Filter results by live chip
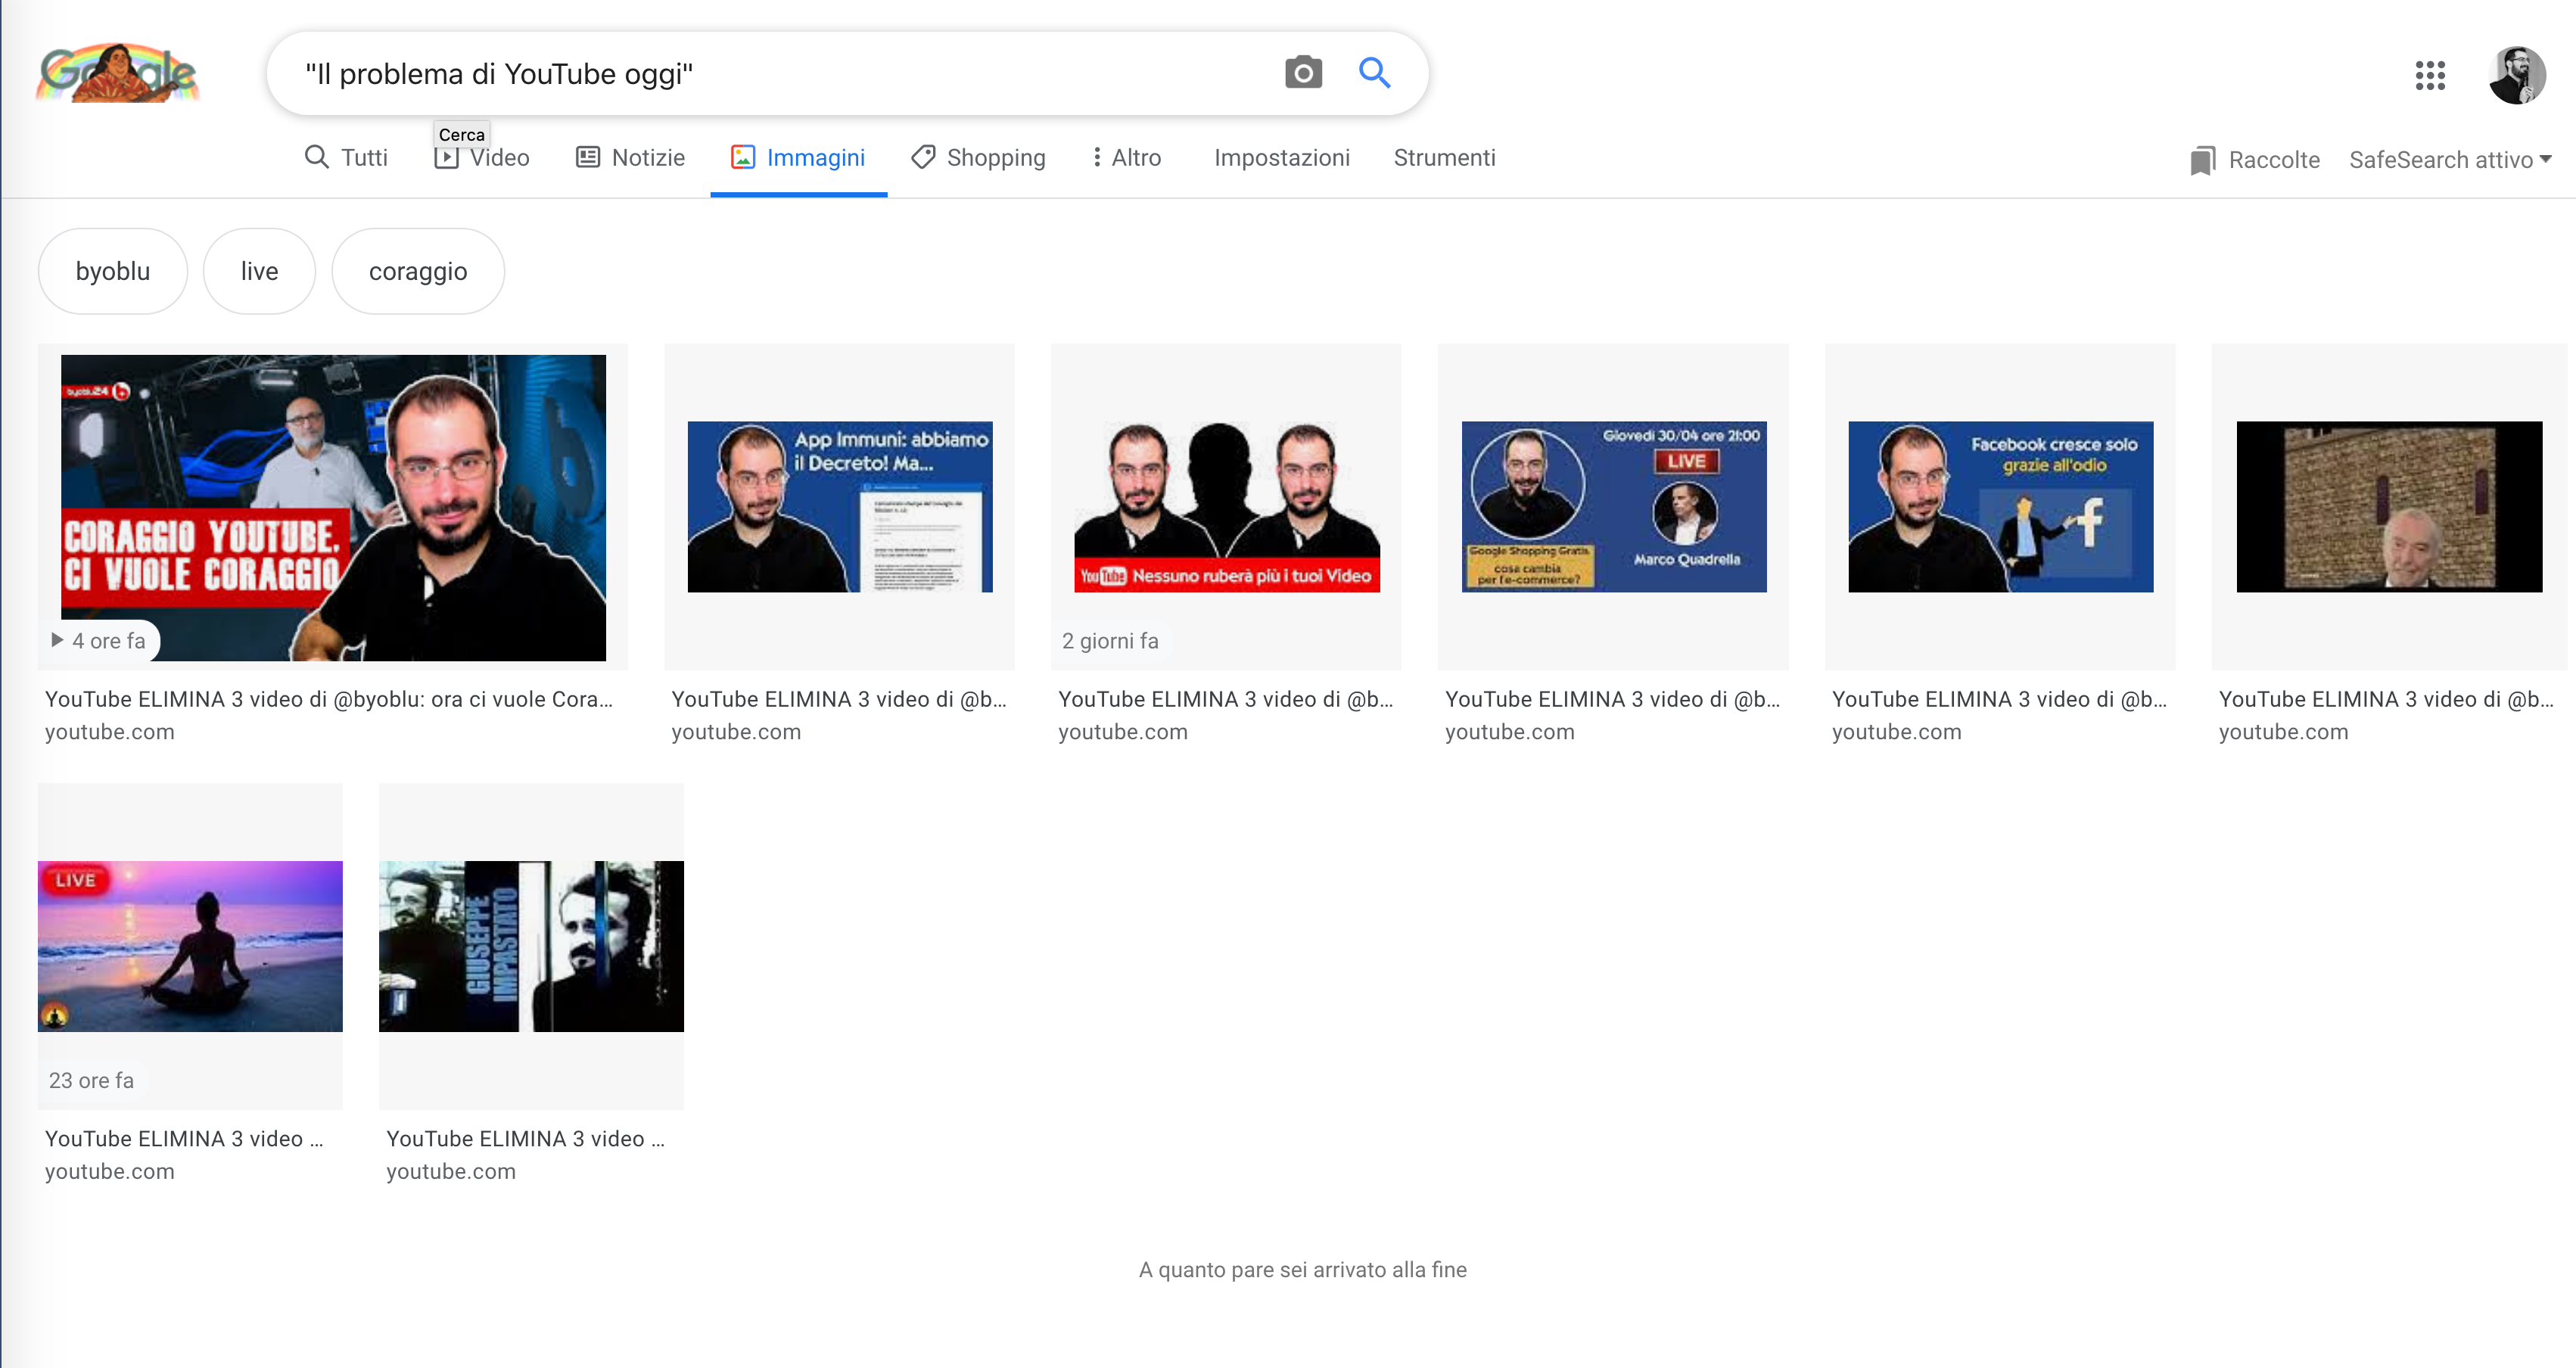The image size is (2576, 1368). [x=259, y=271]
